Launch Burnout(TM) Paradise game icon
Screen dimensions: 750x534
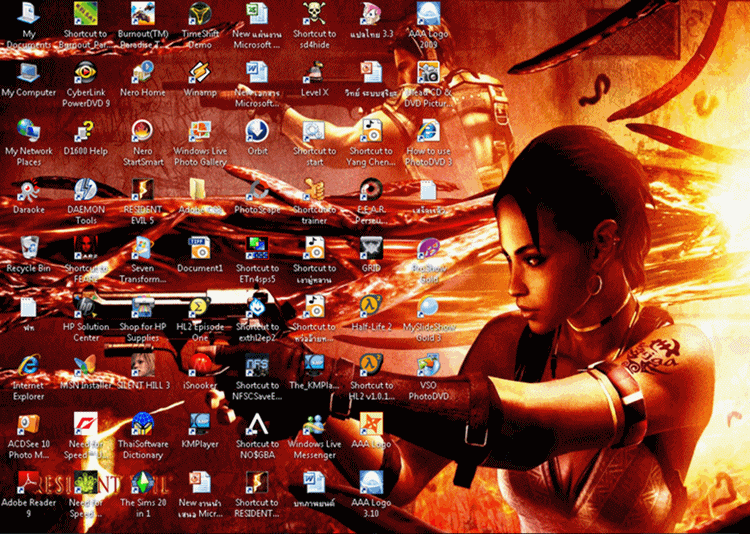(143, 13)
